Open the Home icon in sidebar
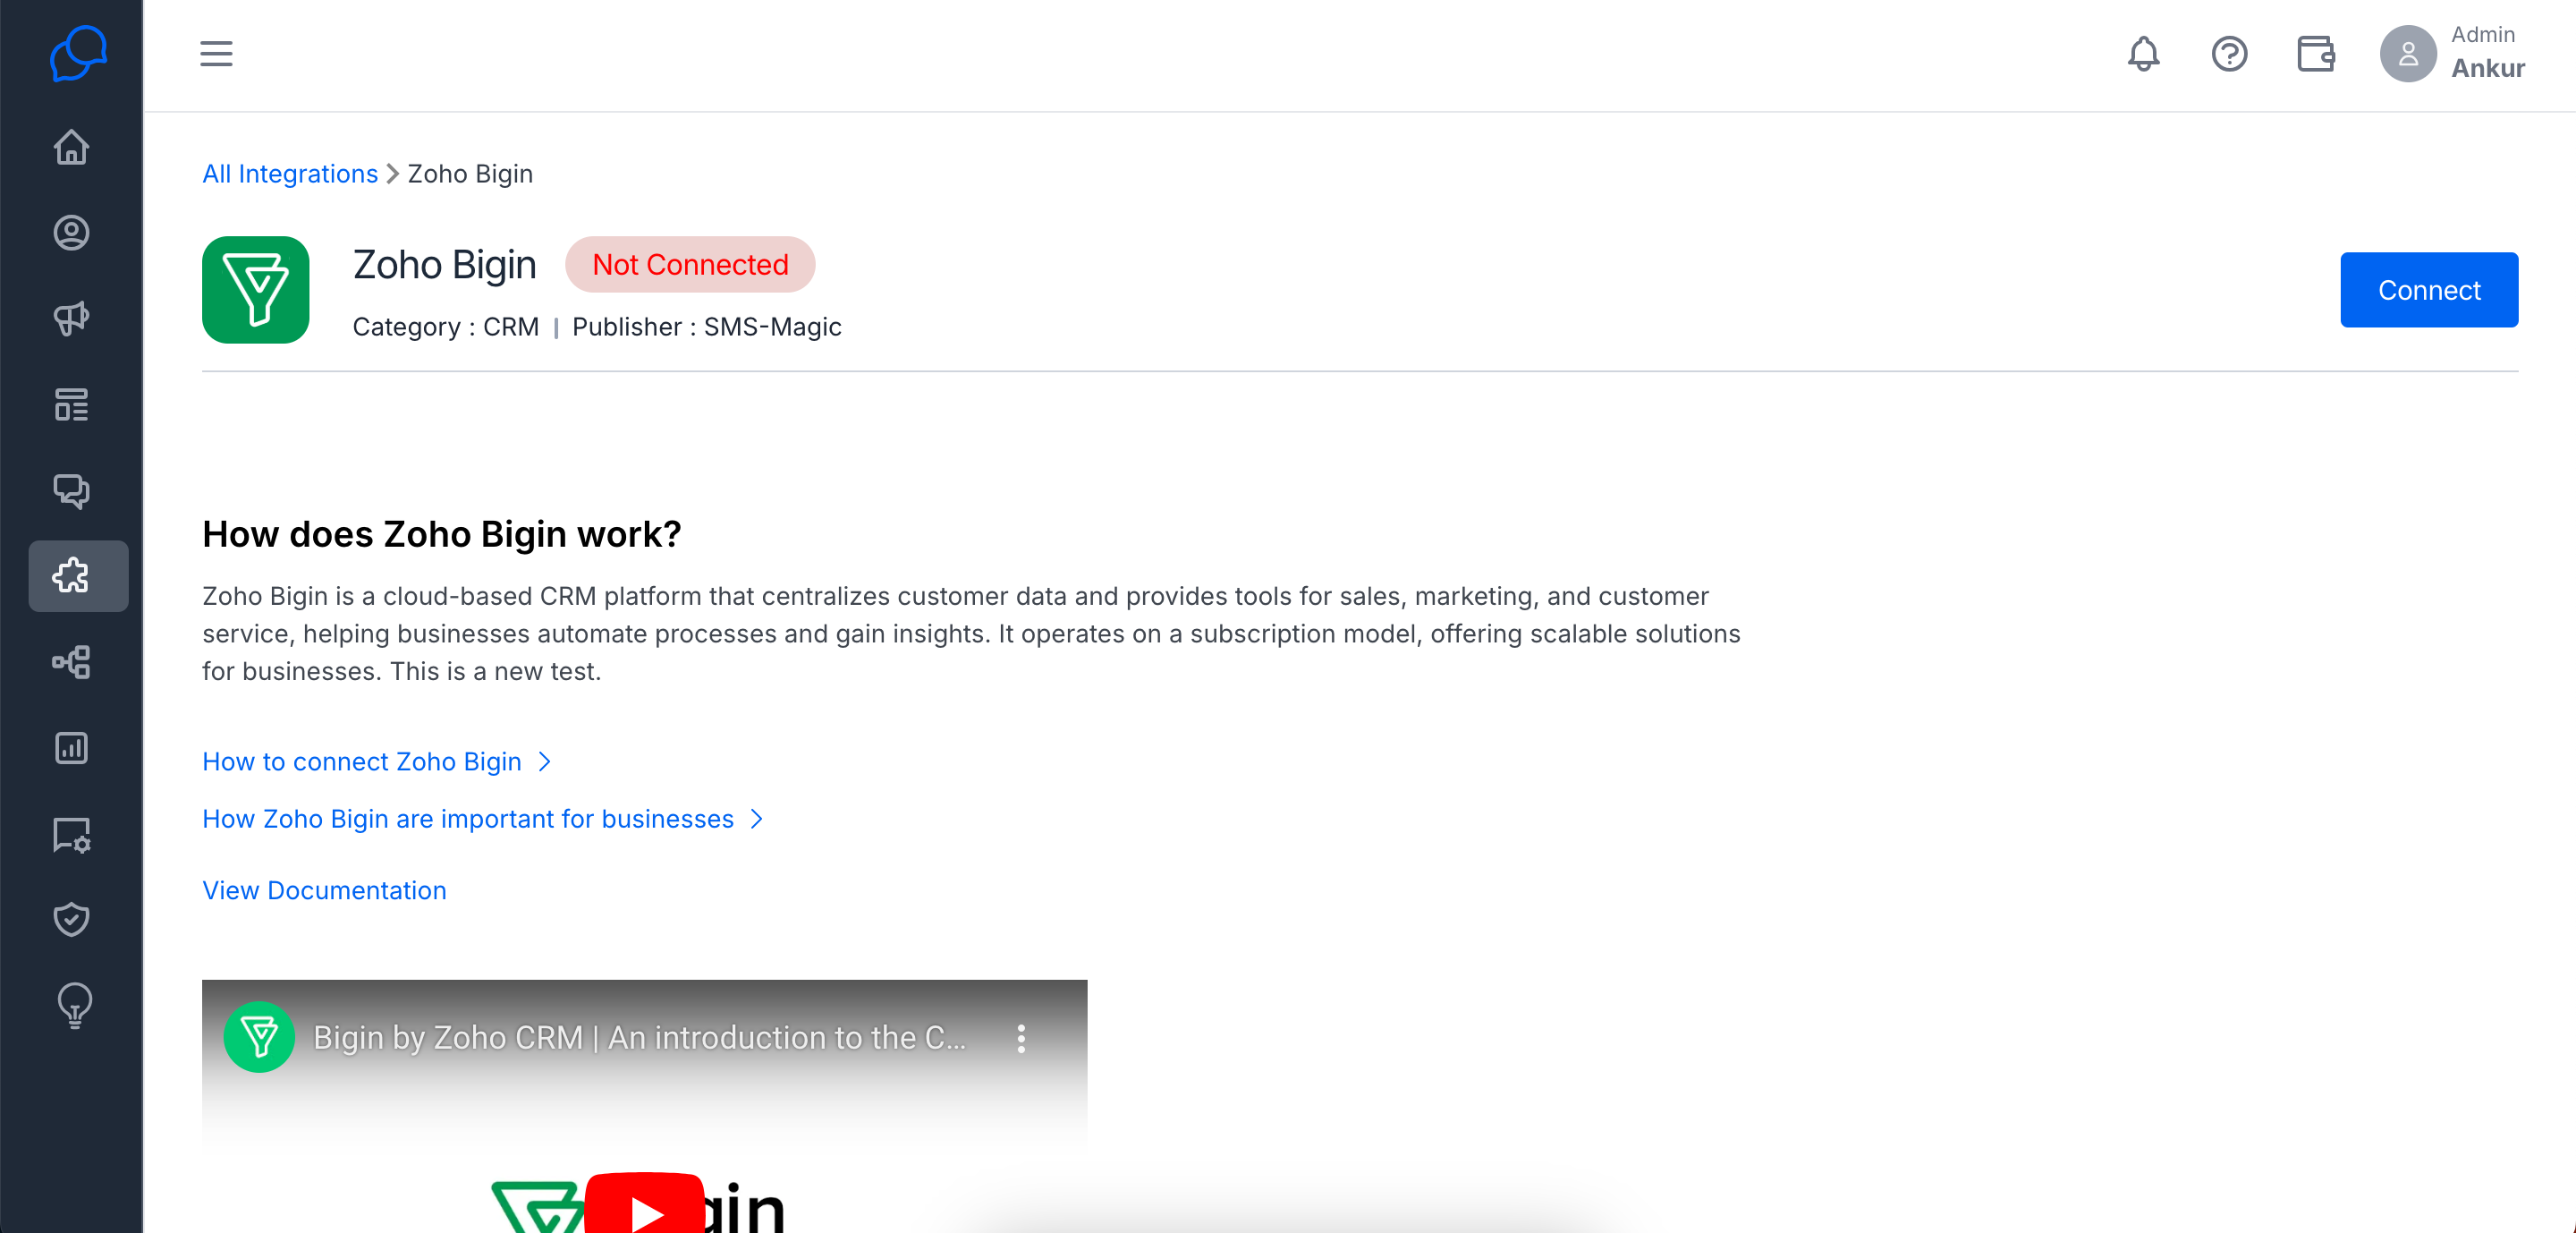The width and height of the screenshot is (2576, 1233). click(71, 147)
